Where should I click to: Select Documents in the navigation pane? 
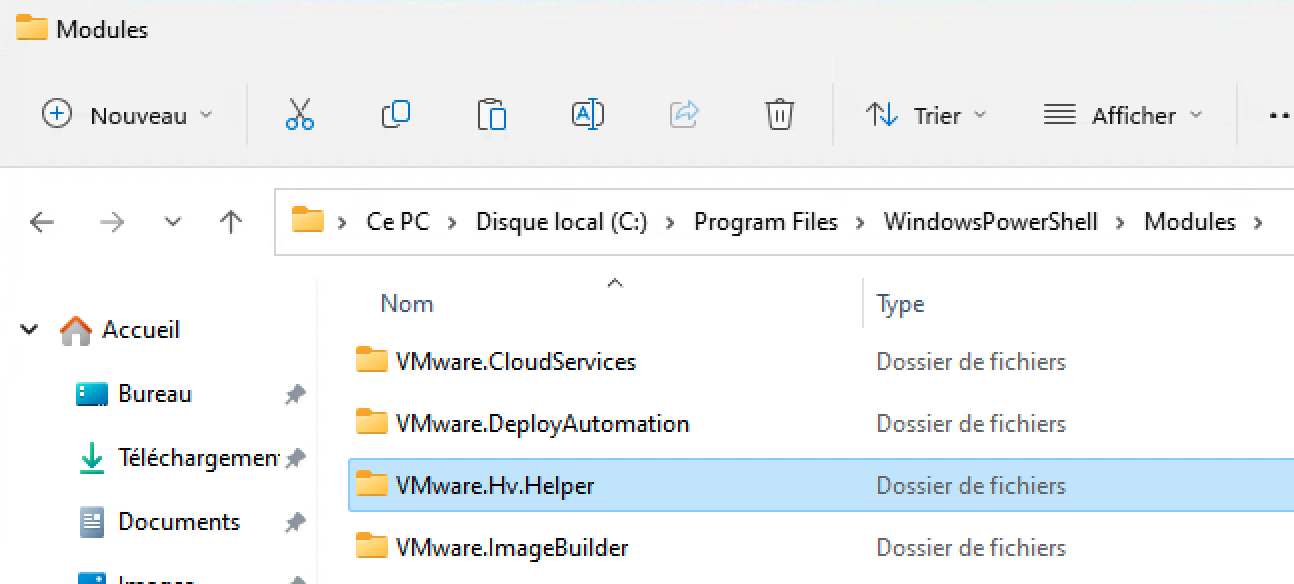coord(178,521)
